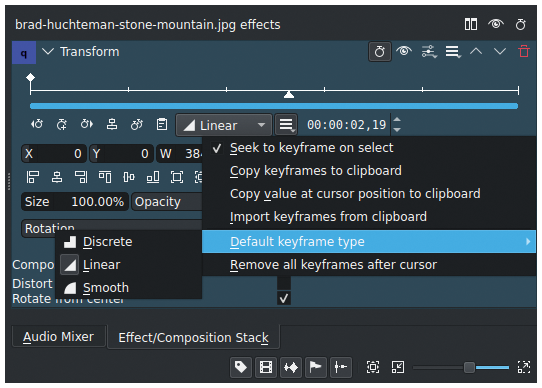Click the Size 100.00% field
The height and width of the screenshot is (388, 542).
point(75,202)
